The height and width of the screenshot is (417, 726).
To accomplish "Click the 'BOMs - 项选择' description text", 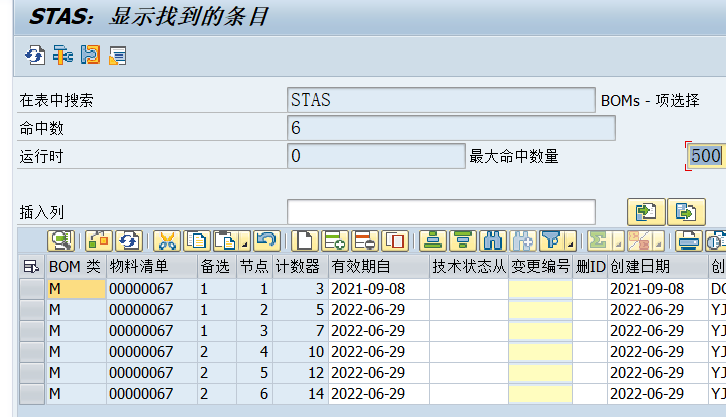I will click(x=650, y=100).
